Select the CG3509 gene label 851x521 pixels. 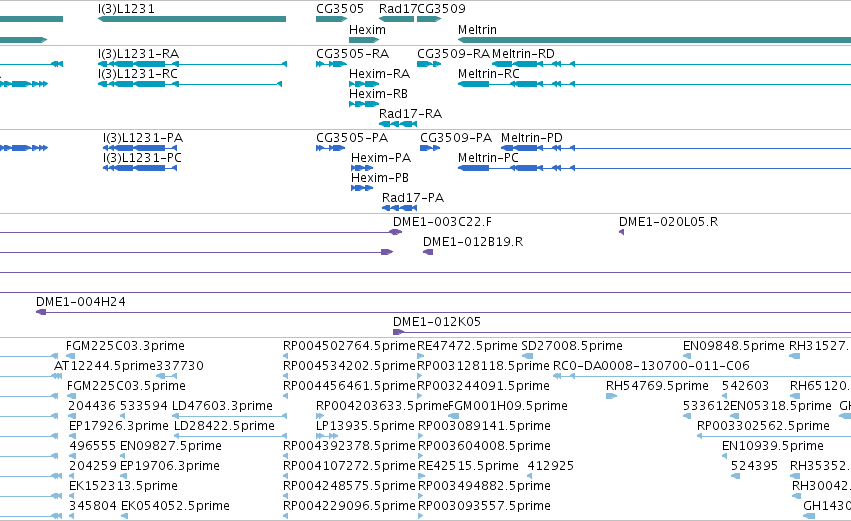tap(441, 9)
